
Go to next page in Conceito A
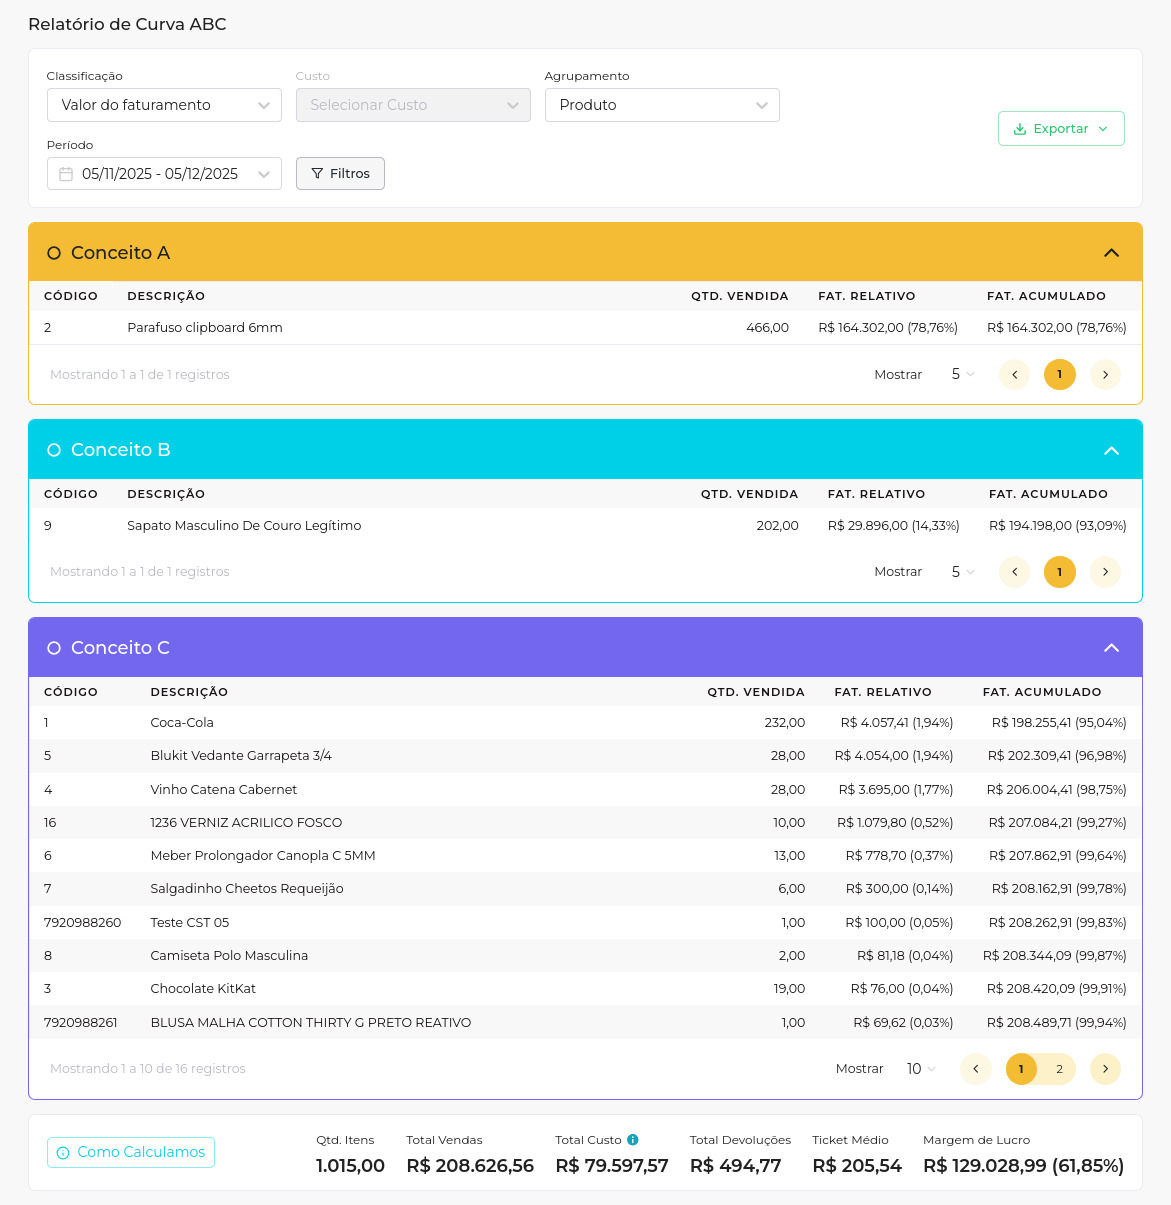[1105, 375]
